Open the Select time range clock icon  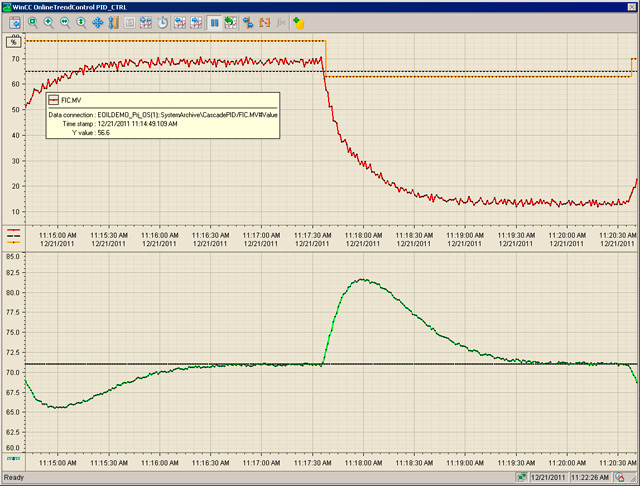point(163,22)
